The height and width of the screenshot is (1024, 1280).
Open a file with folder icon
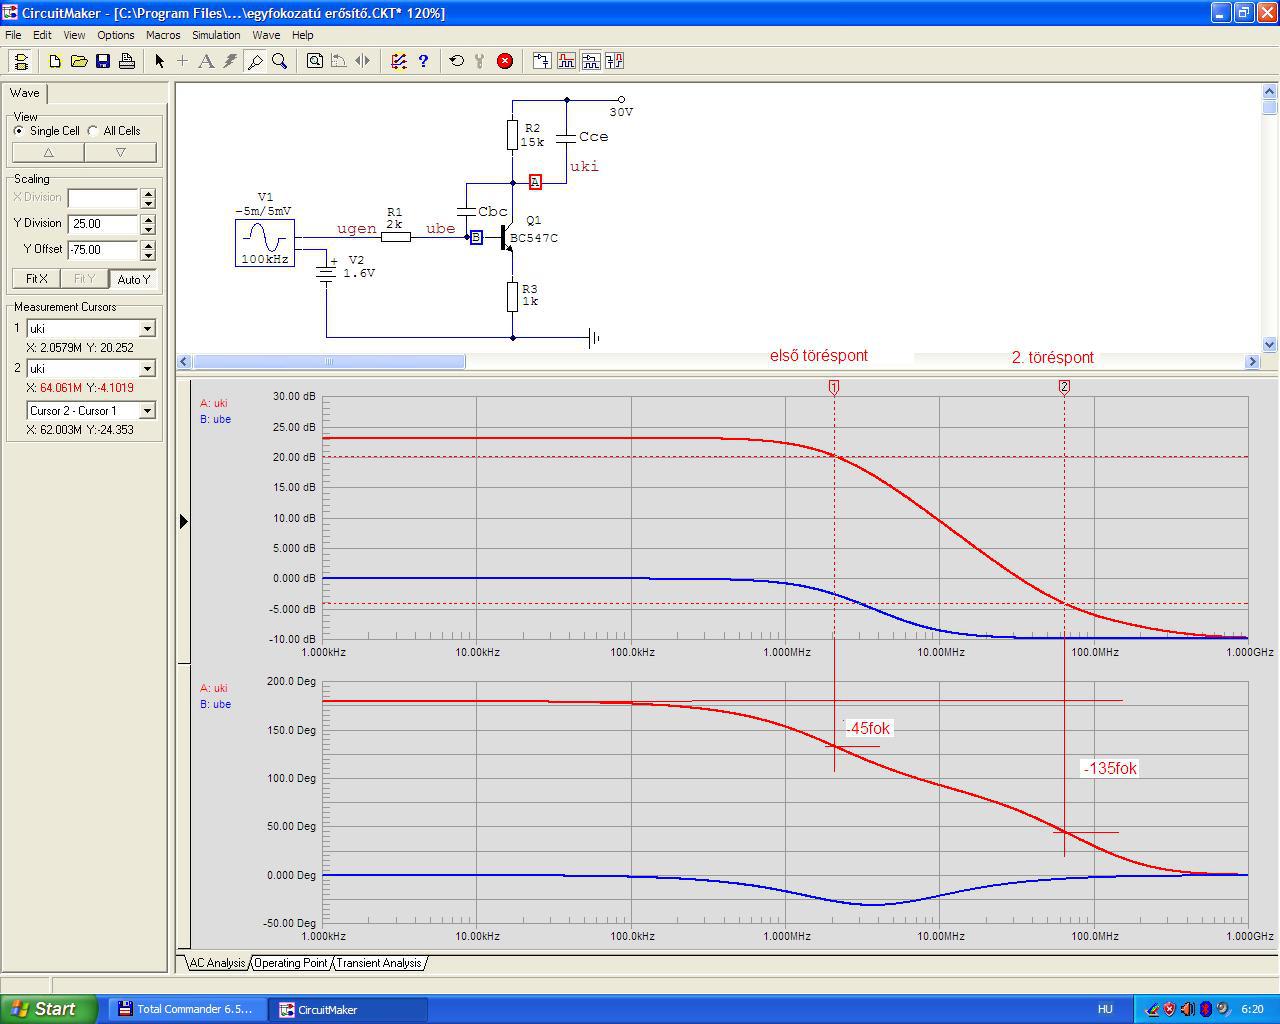pos(79,61)
